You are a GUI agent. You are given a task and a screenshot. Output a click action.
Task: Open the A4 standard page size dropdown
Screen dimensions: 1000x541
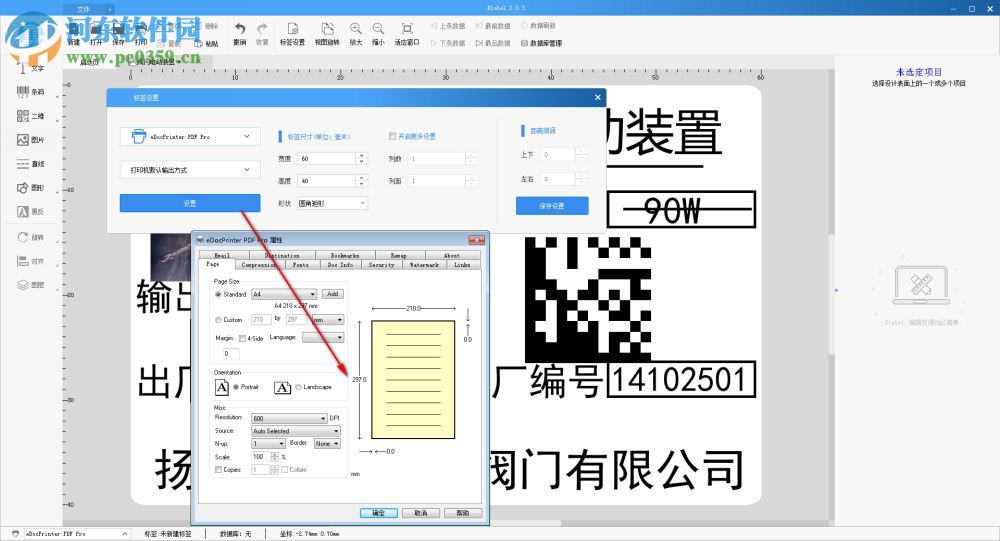(284, 294)
